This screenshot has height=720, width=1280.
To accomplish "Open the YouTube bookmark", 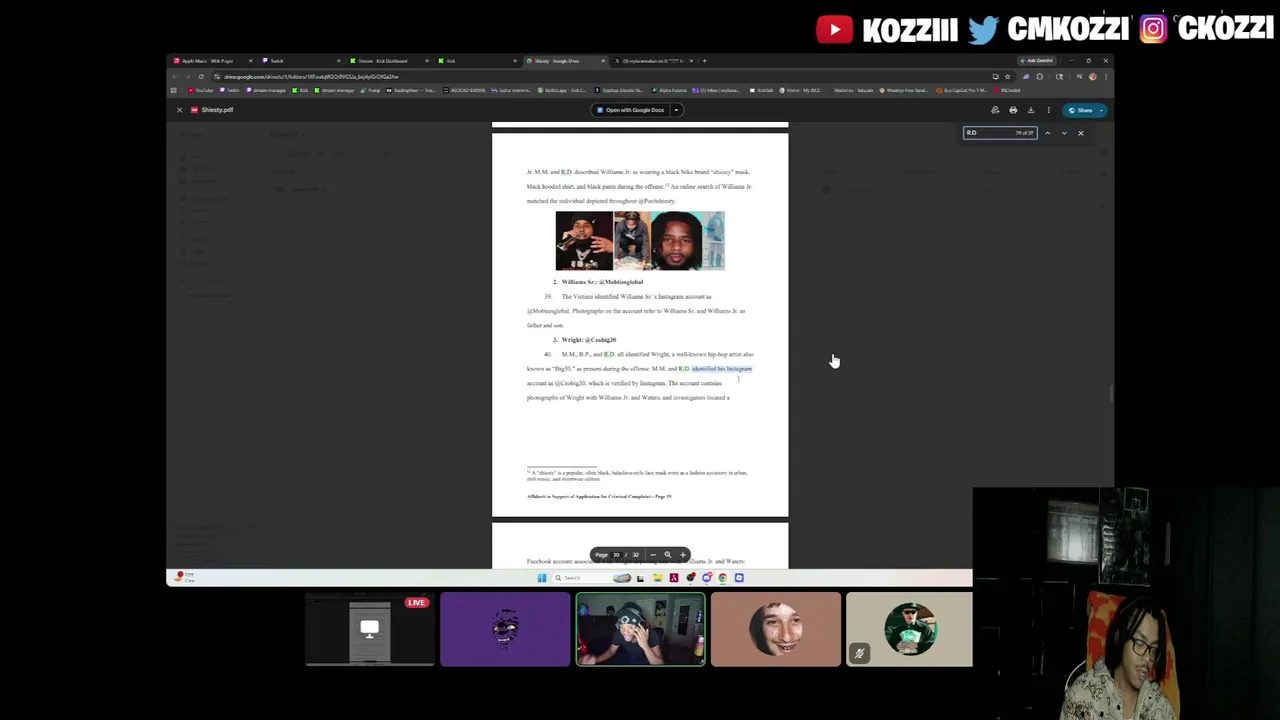I will 200,90.
